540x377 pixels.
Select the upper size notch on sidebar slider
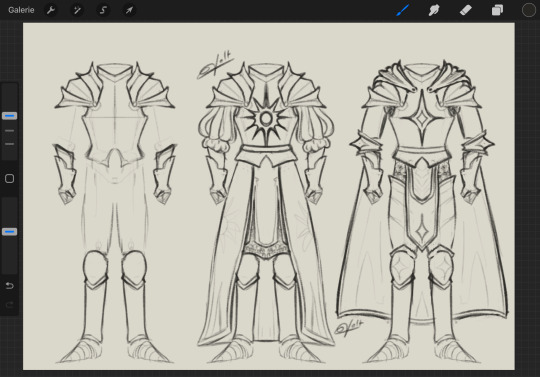10,131
